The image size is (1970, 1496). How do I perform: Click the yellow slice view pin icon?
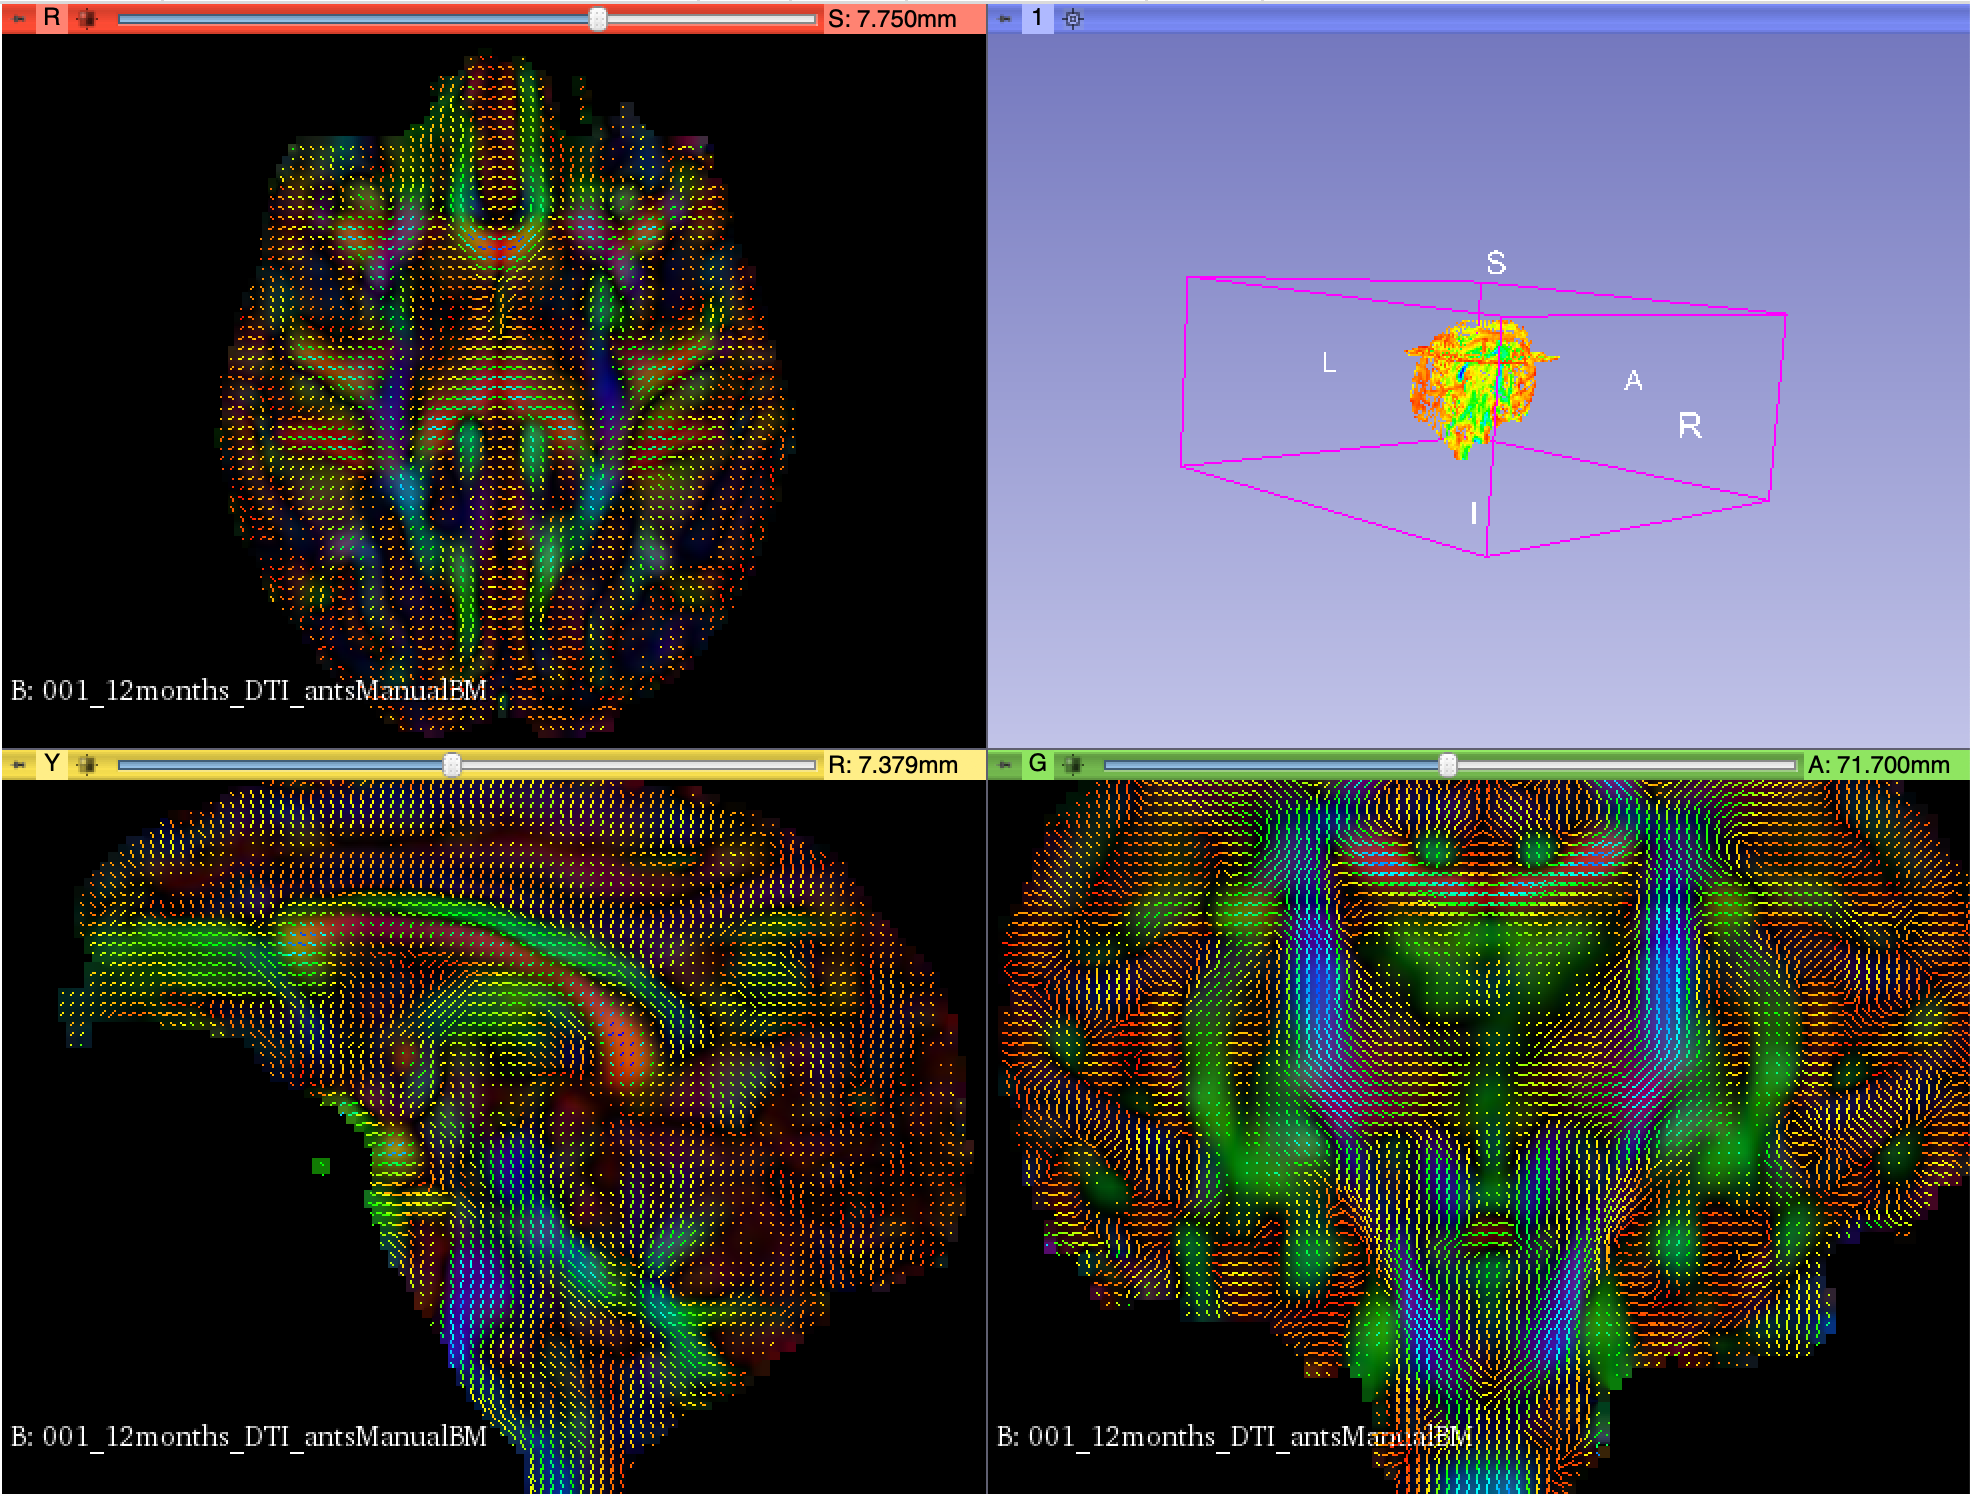(19, 765)
